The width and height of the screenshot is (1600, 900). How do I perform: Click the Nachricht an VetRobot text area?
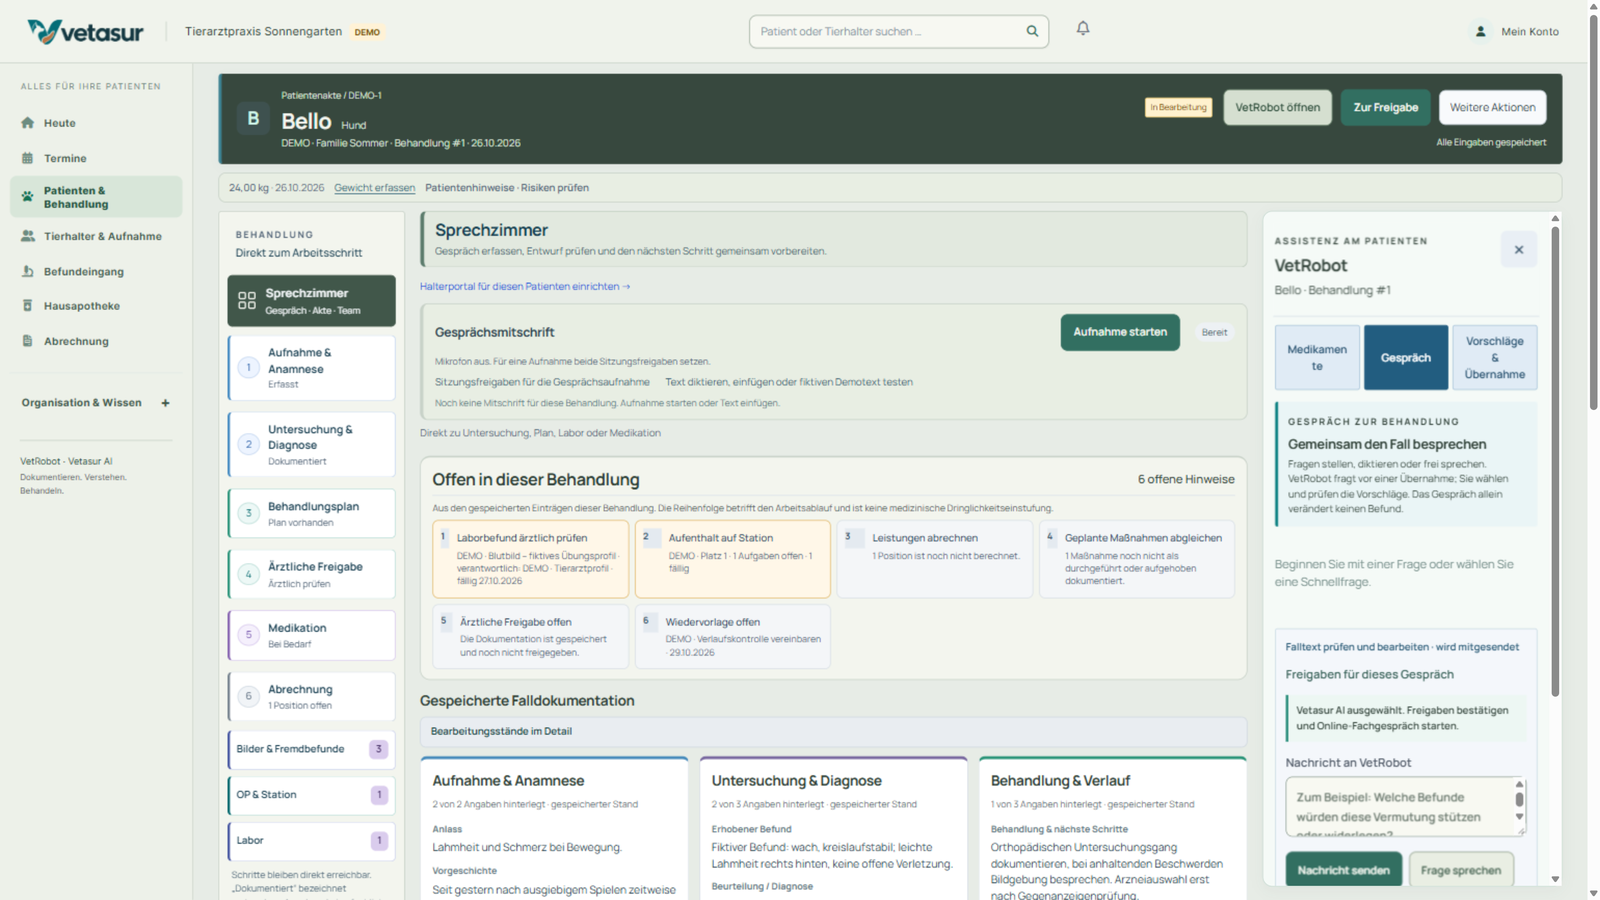click(x=1405, y=806)
